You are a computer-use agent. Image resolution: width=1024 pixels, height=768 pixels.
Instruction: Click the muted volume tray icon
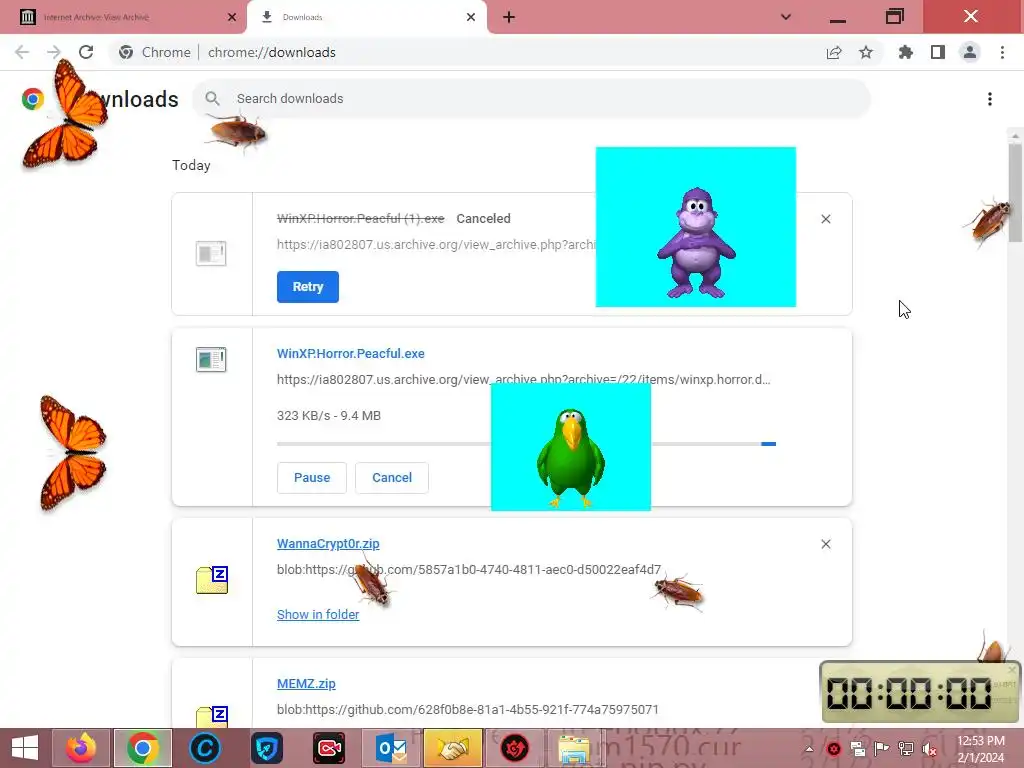(x=929, y=748)
